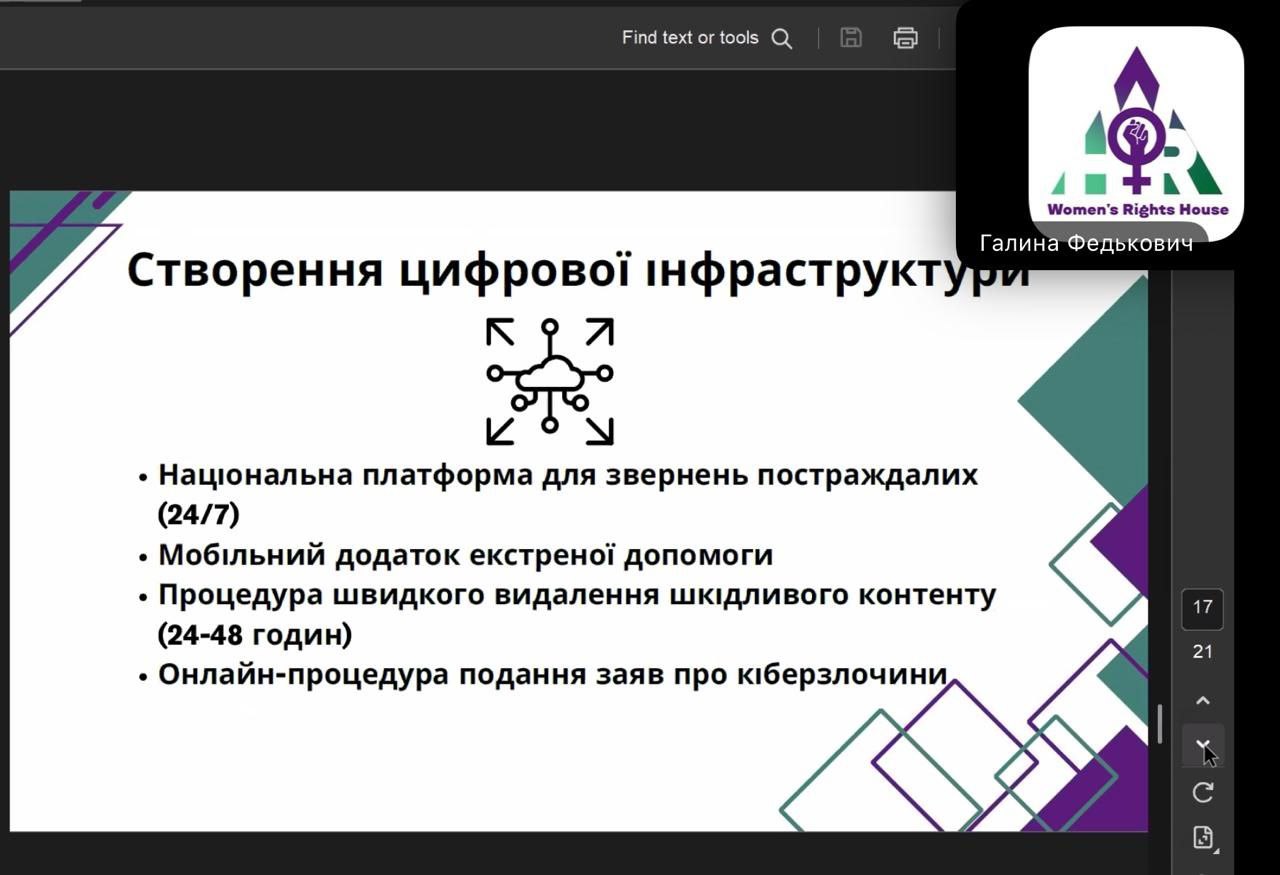Click the floppy disk save icon
This screenshot has width=1280, height=875.
[851, 38]
